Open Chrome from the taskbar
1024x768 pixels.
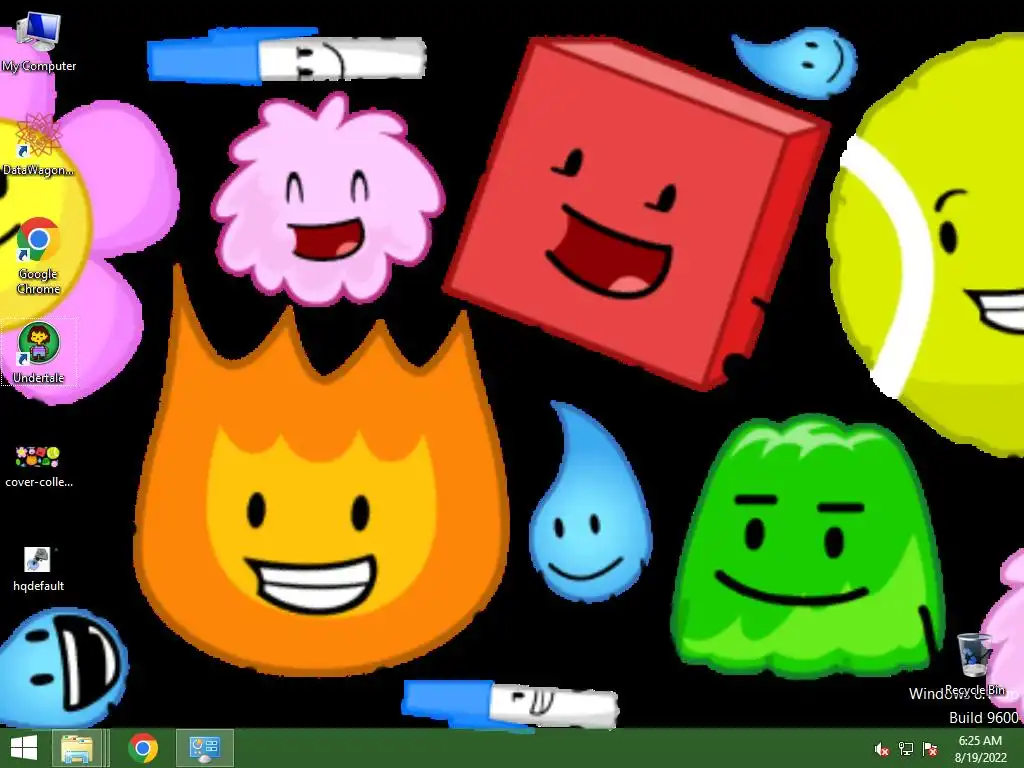pyautogui.click(x=143, y=748)
